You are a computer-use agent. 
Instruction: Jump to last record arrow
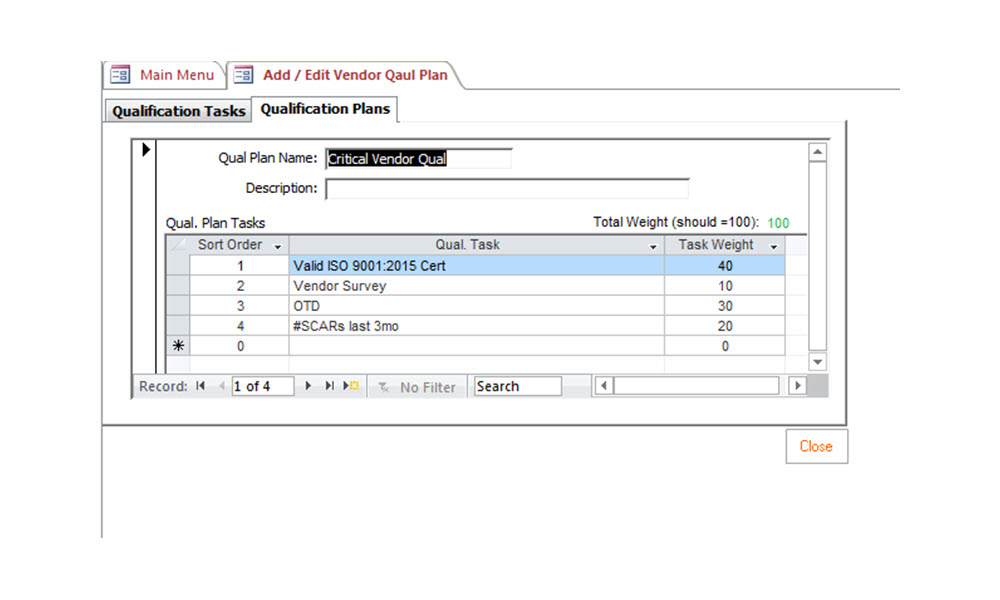coord(329,386)
